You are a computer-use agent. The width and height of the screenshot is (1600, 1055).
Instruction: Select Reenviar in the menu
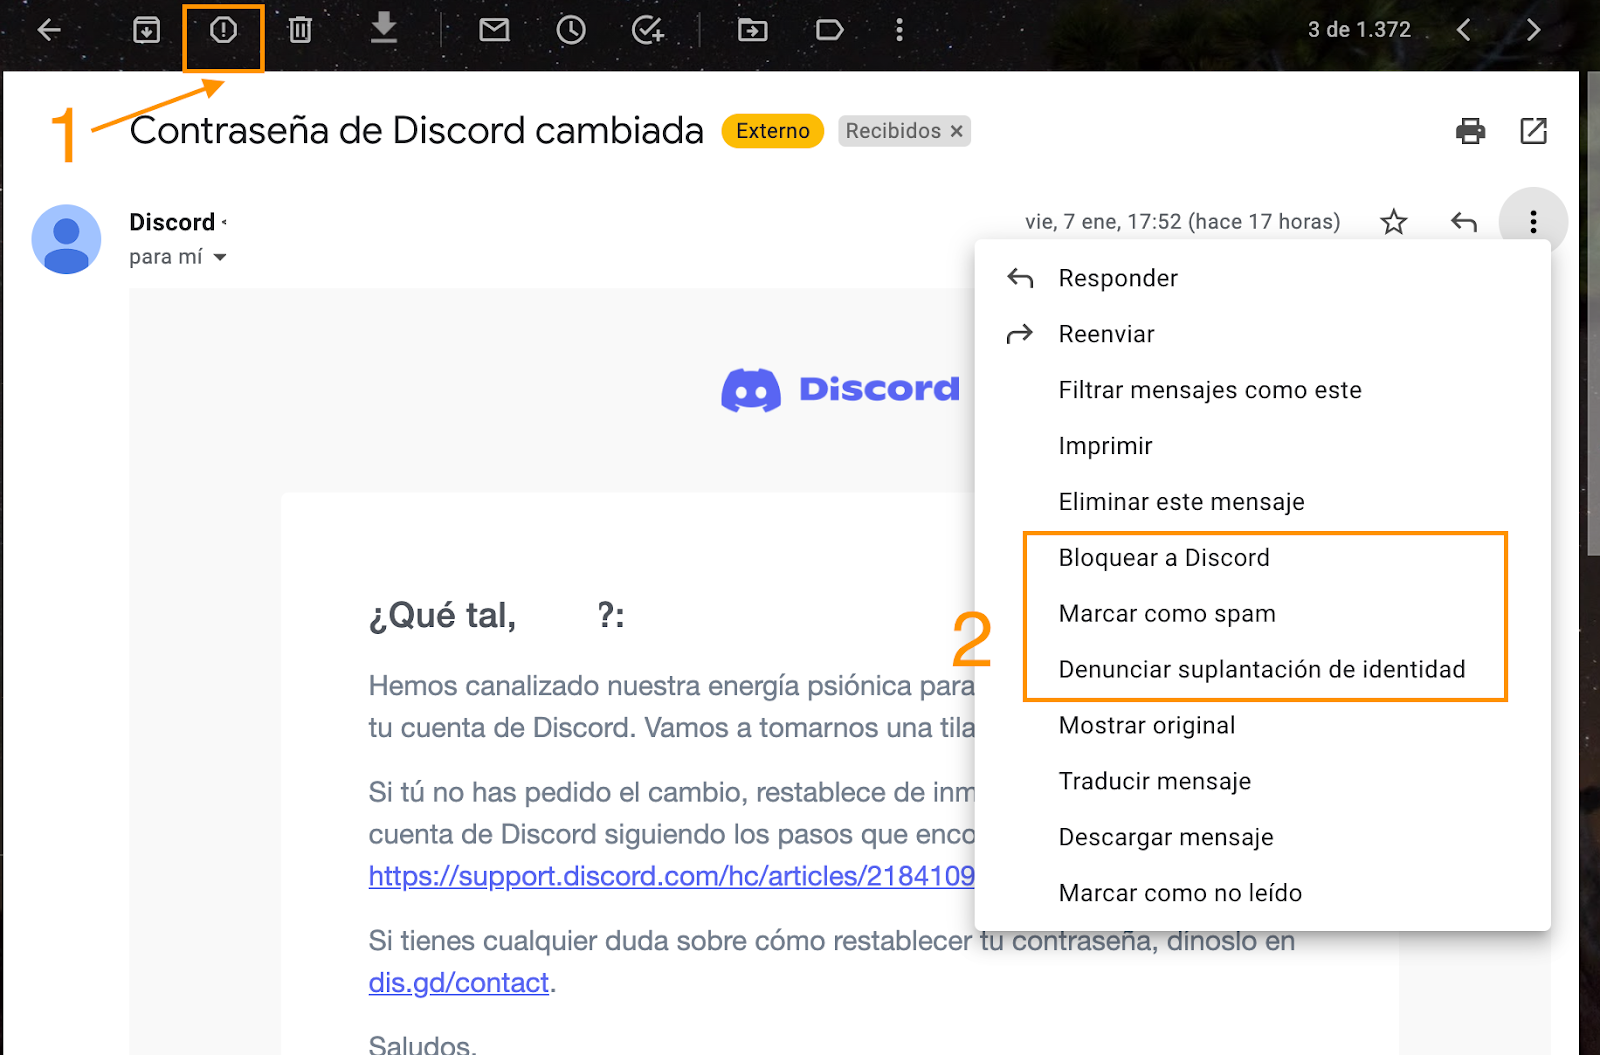coord(1262,334)
